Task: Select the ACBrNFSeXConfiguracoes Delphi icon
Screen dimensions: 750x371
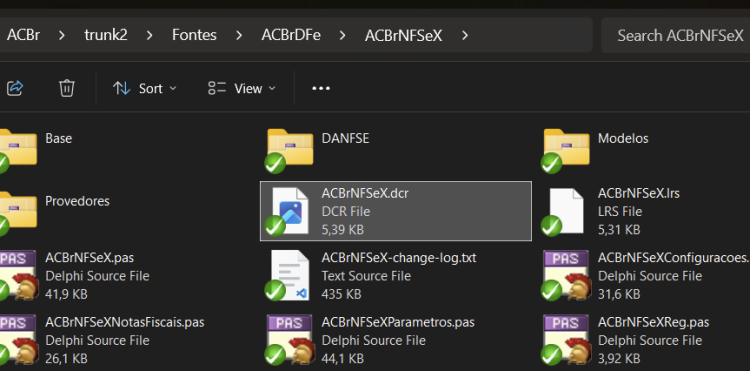Action: [565, 275]
